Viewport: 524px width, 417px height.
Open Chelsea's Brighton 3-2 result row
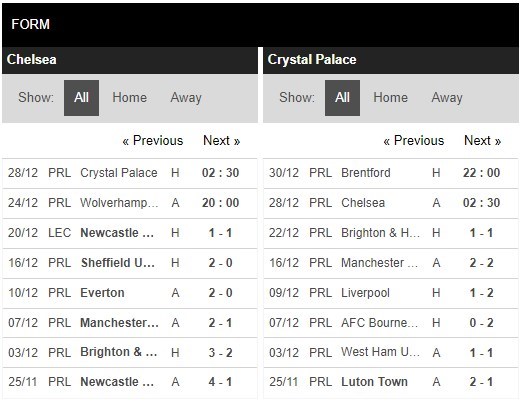tap(130, 353)
